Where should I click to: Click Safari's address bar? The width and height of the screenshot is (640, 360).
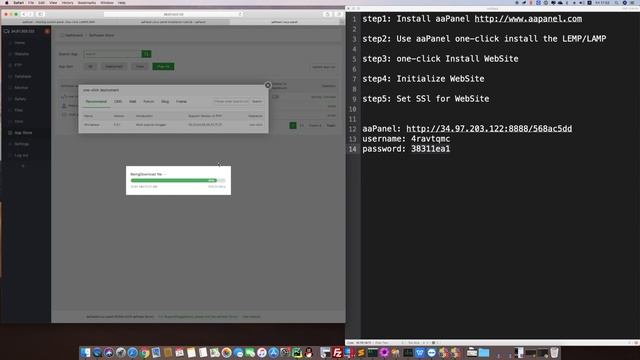[x=173, y=14]
